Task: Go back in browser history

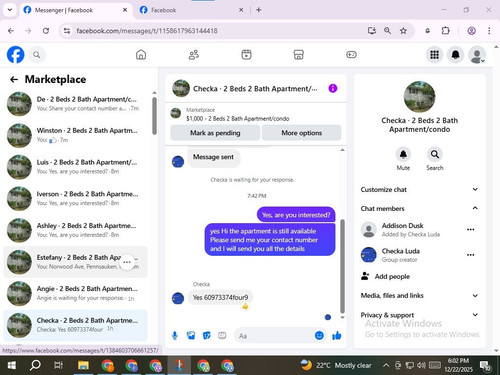Action: point(11,31)
